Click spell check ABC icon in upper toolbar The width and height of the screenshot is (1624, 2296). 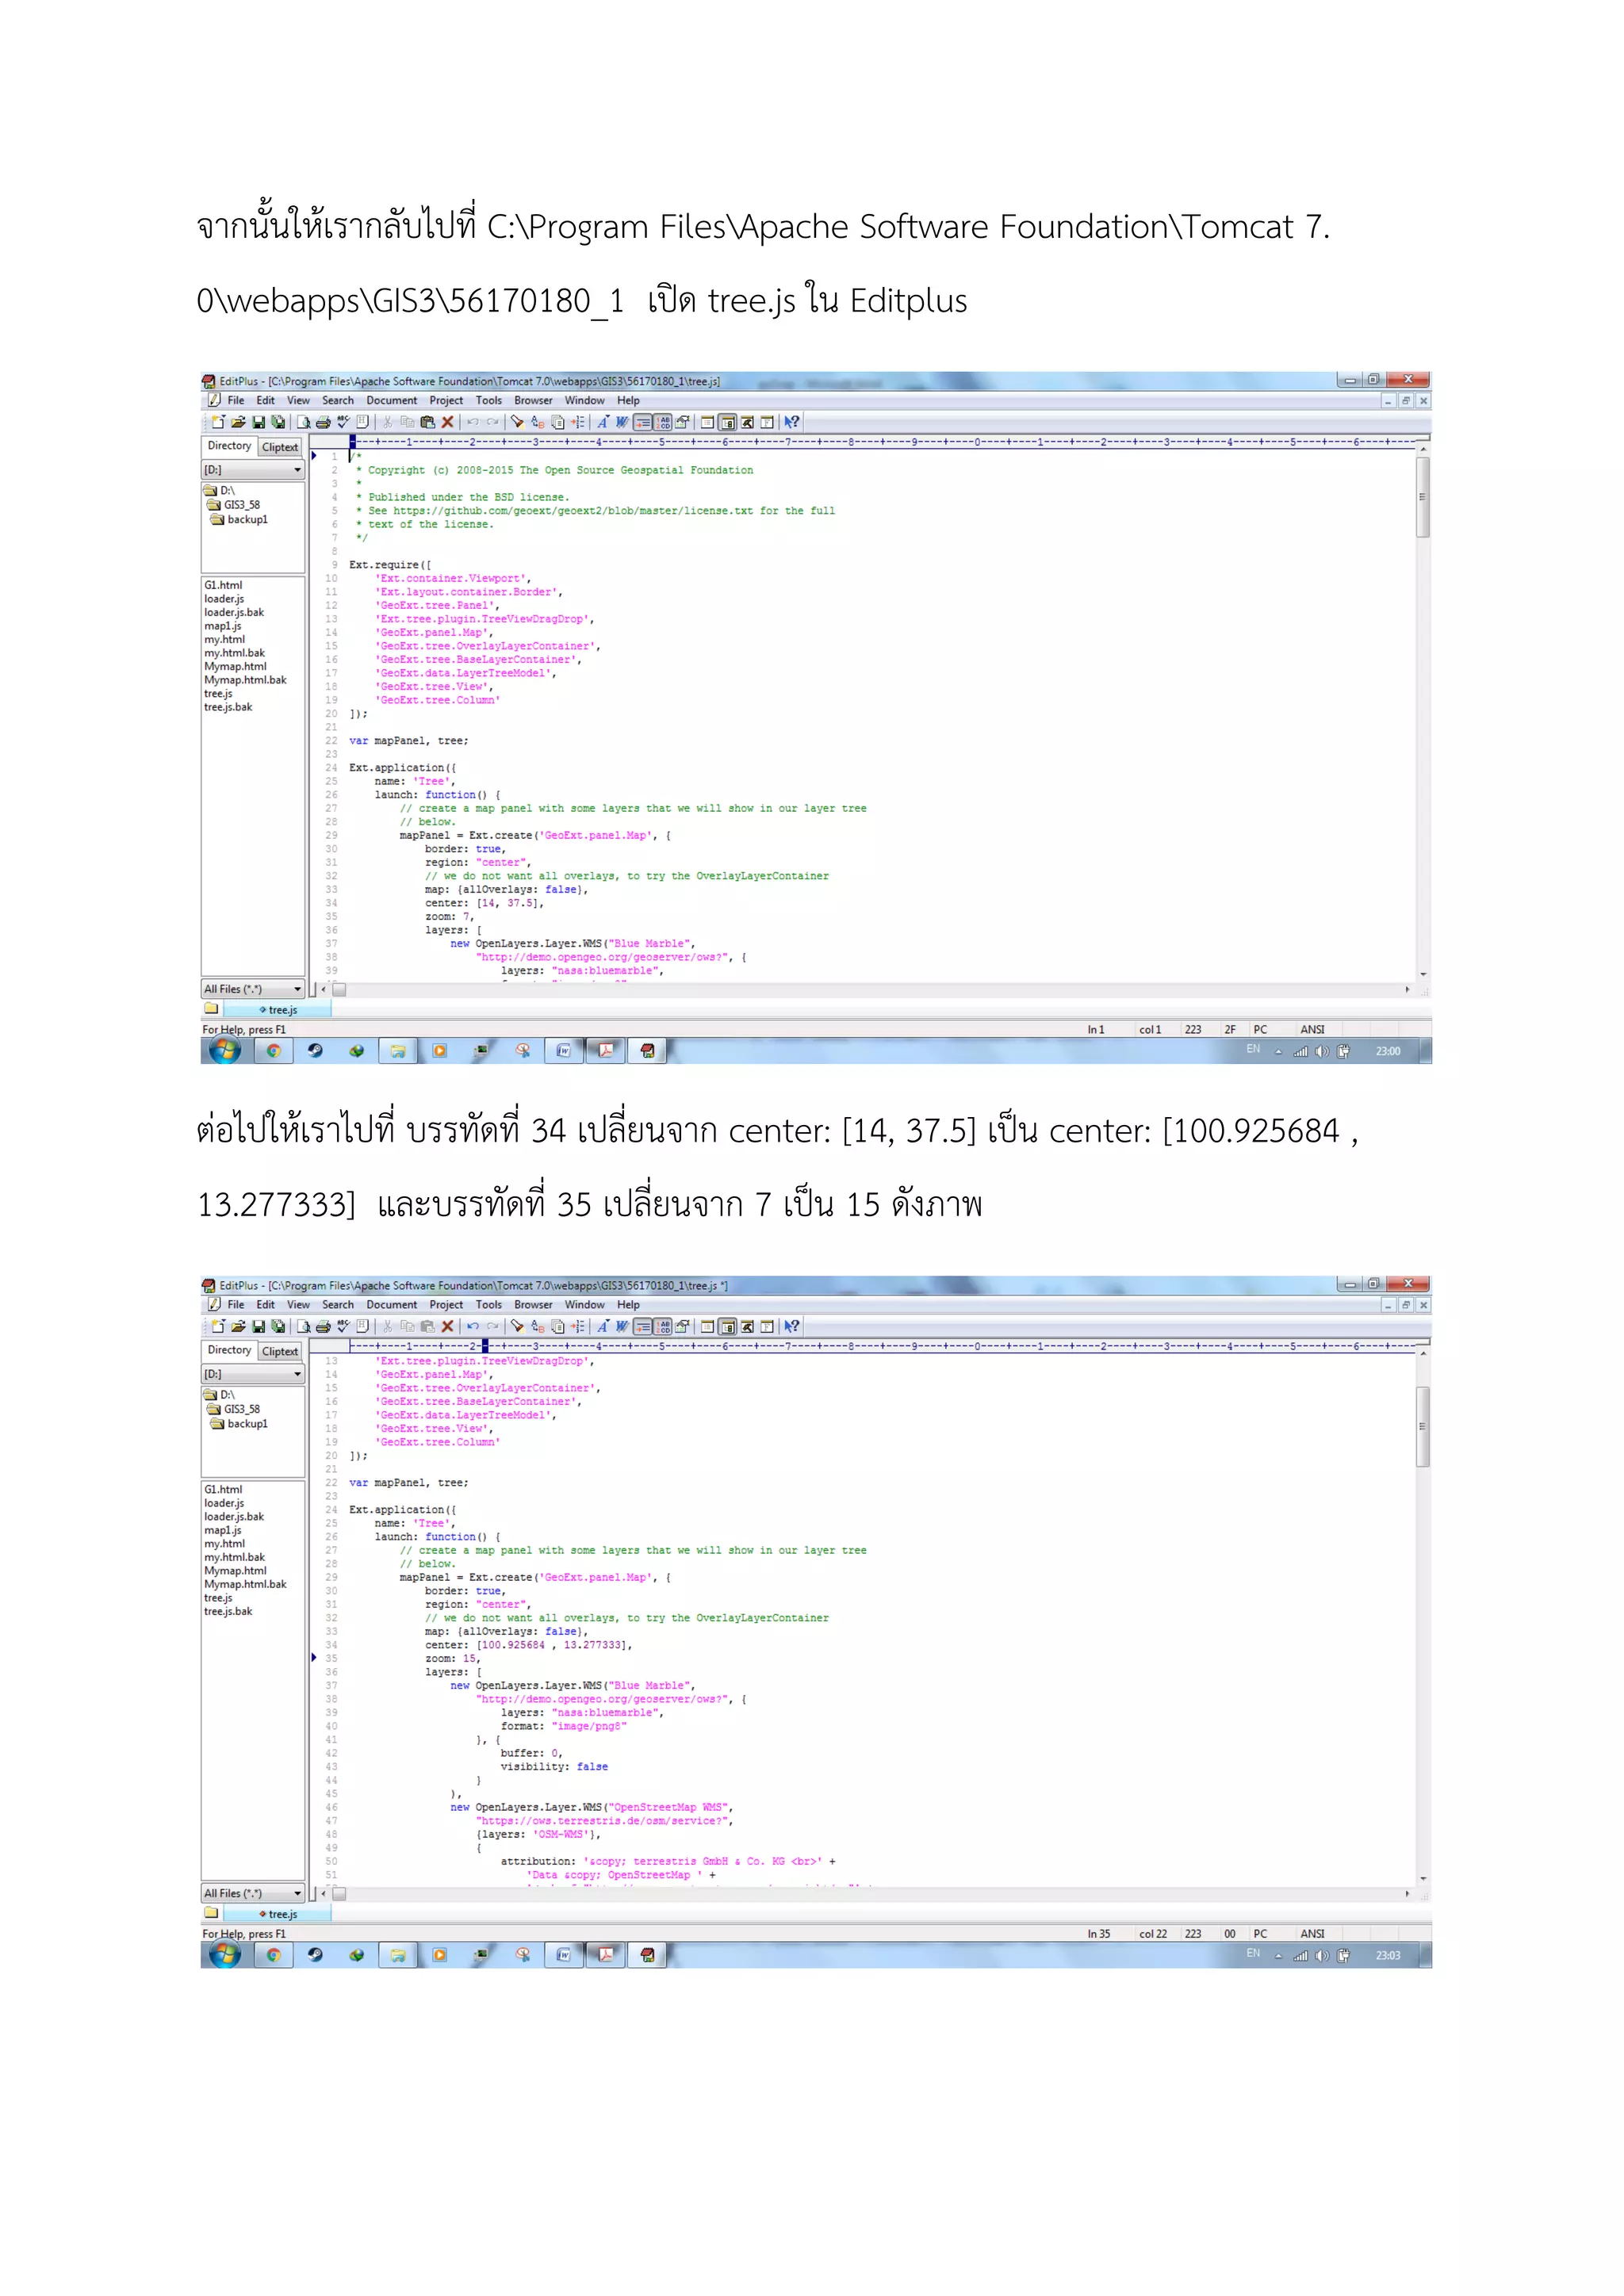click(343, 422)
